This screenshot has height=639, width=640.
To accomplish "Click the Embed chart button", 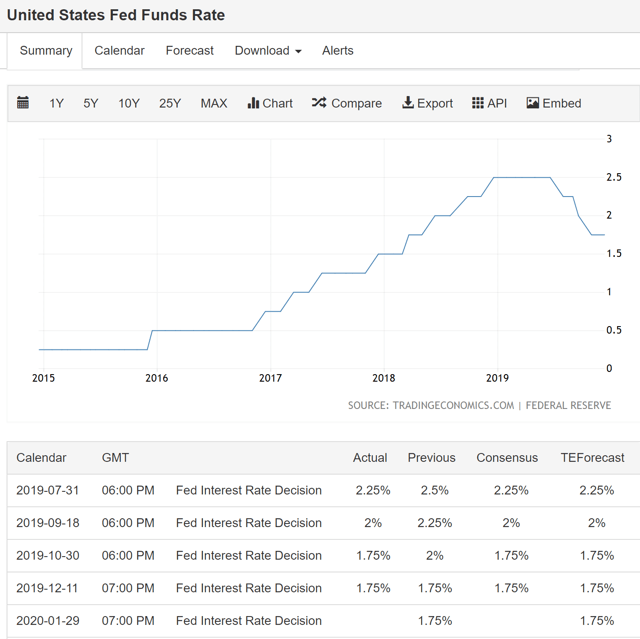I will point(553,103).
